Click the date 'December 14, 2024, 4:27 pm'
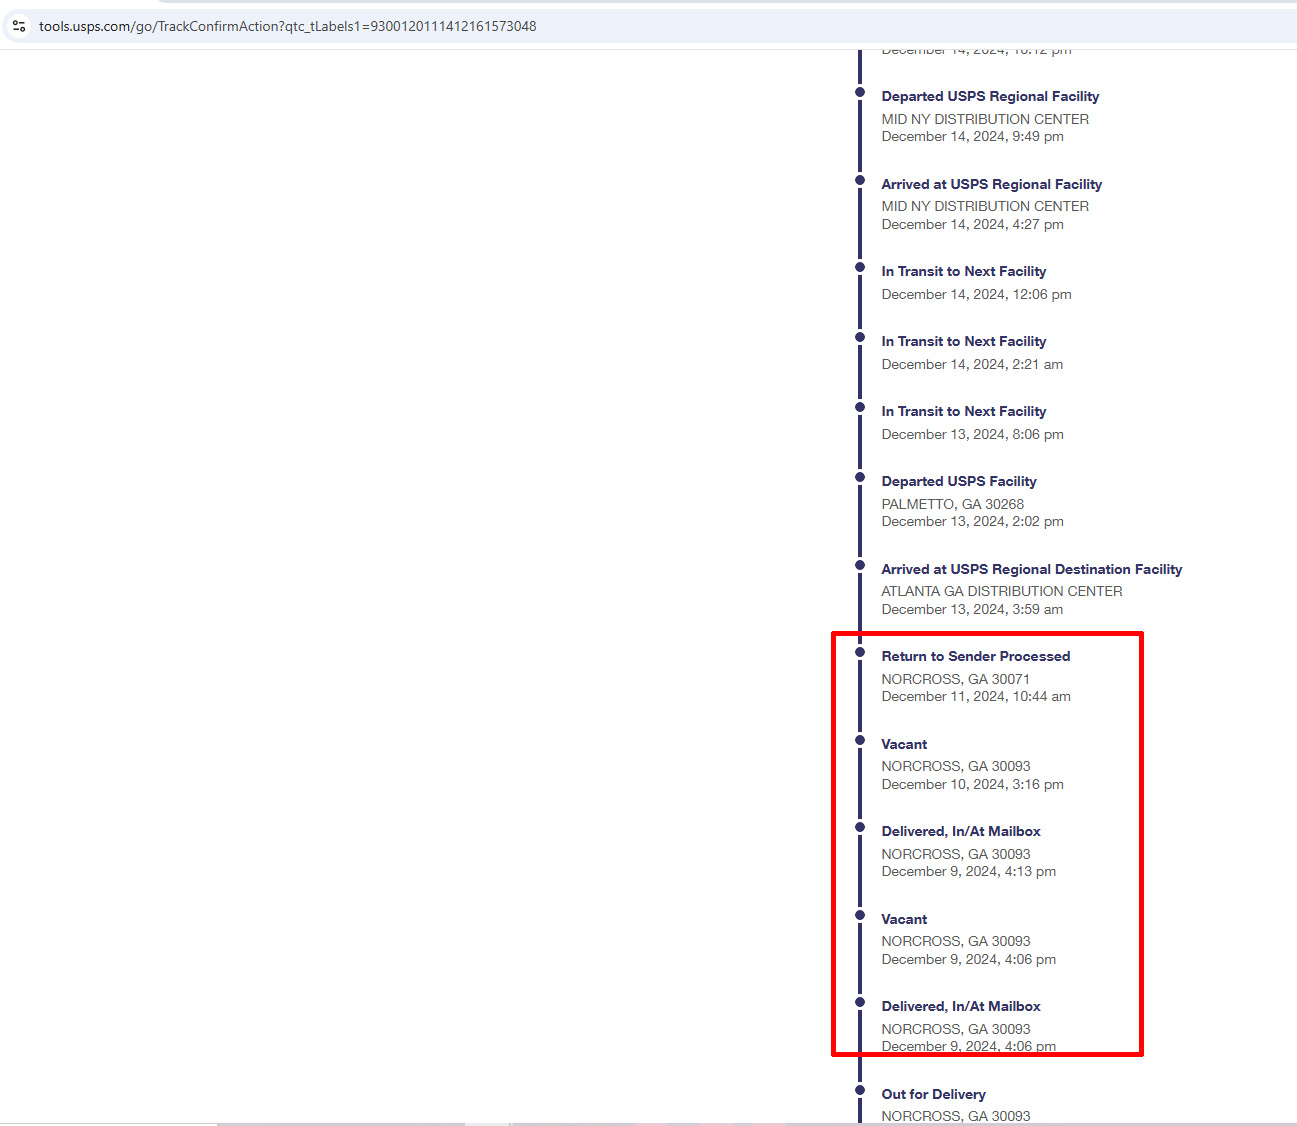Viewport: 1297px width, 1126px height. [x=972, y=224]
